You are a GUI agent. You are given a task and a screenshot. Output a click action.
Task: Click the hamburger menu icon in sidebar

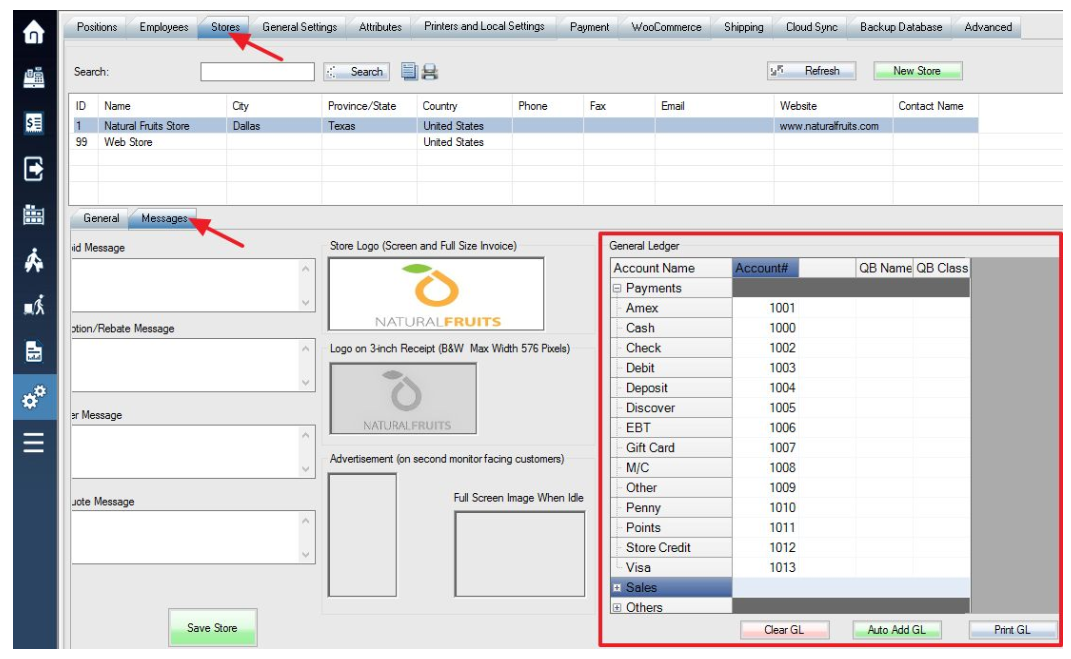[x=34, y=442]
